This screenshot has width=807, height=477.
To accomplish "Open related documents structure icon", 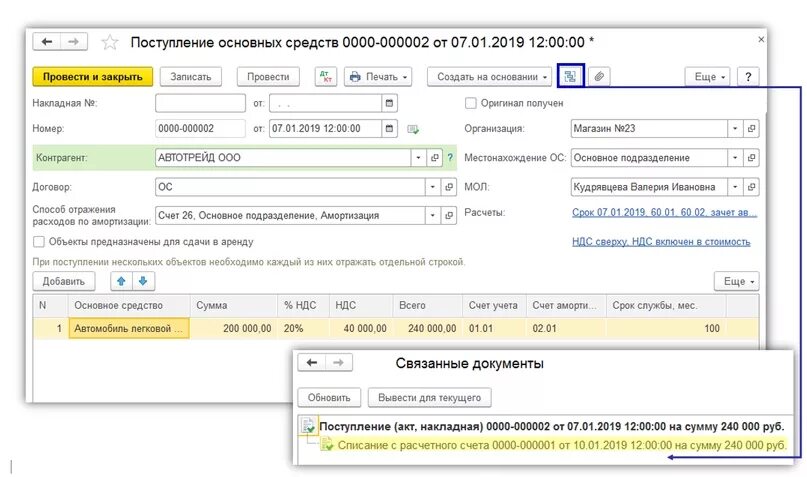I will 570,77.
